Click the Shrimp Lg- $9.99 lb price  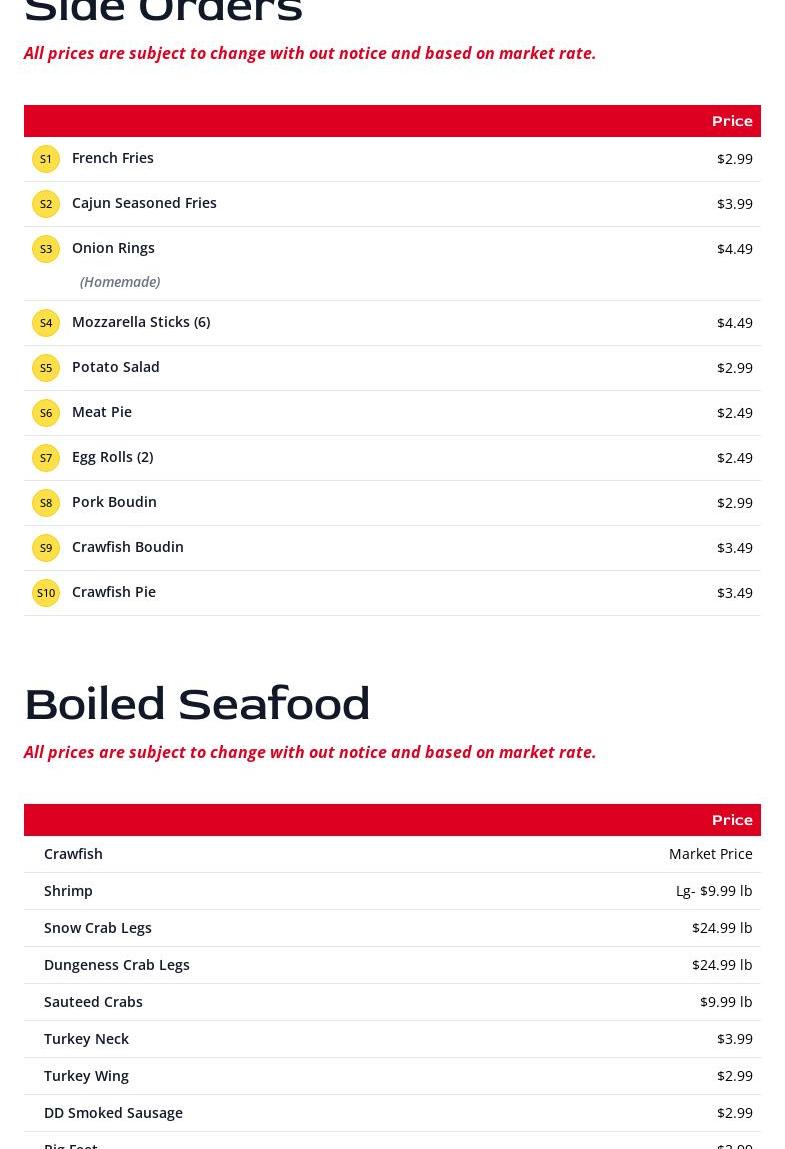pos(713,891)
